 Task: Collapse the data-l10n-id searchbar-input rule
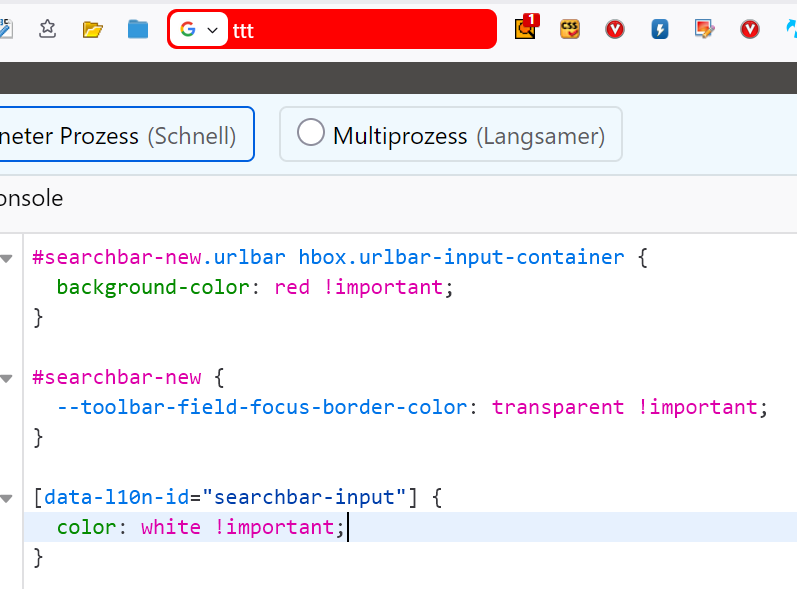7,498
